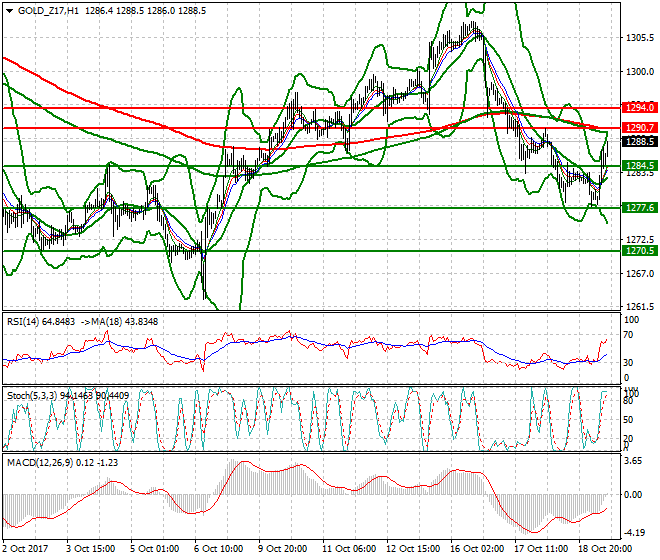Click the MACD scale value 0.00

tap(633, 495)
